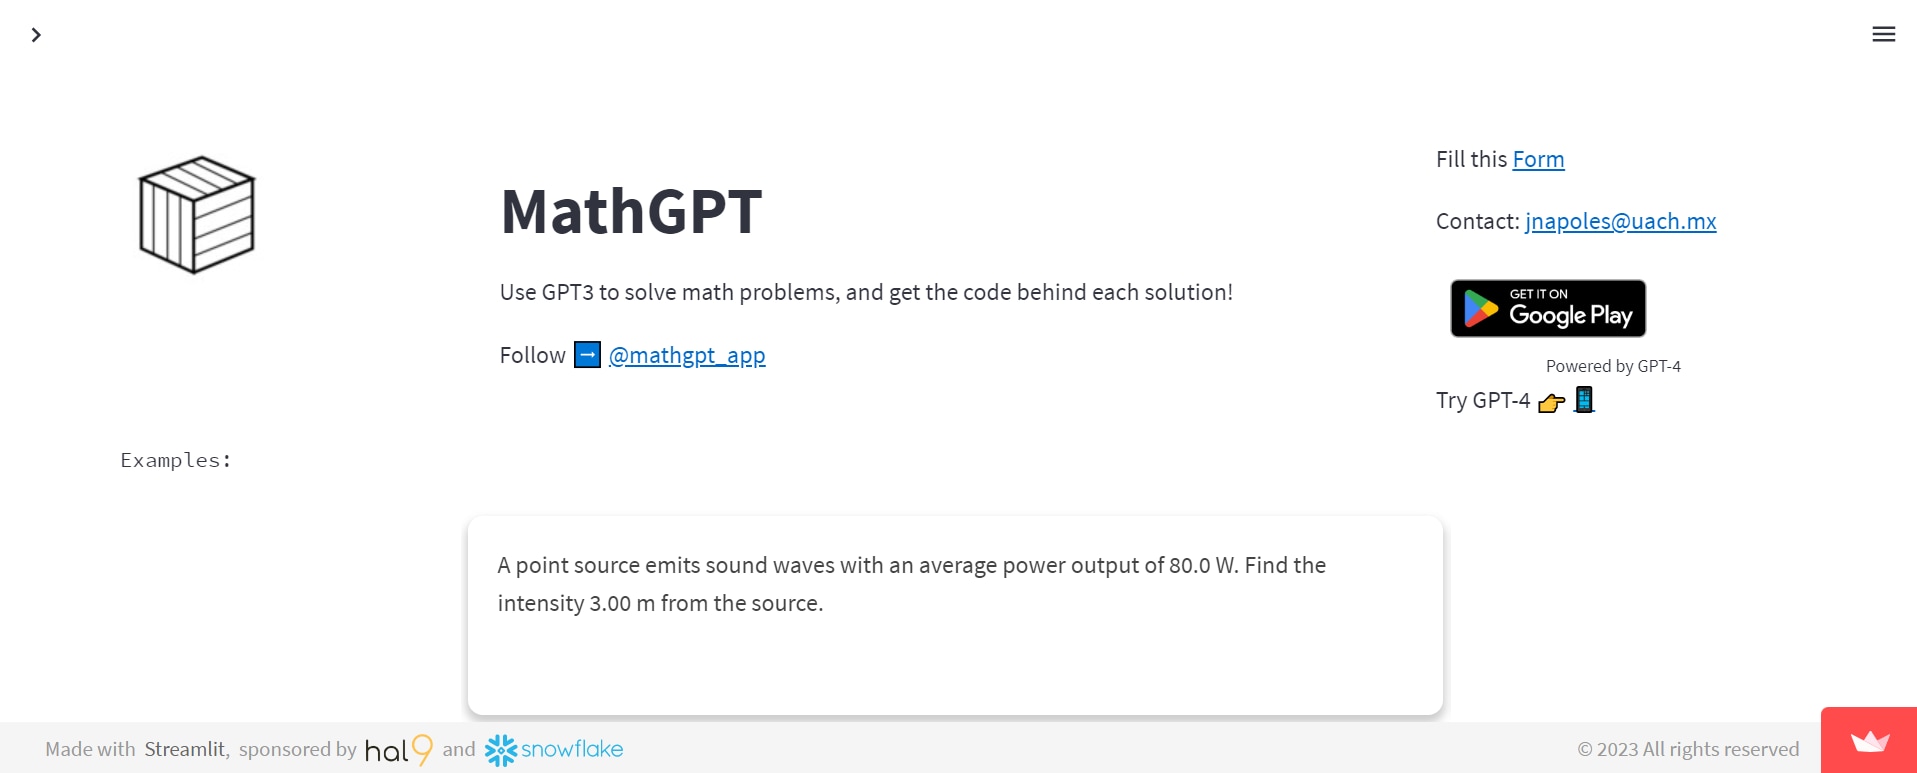
Task: Click the mobile phone emoji link
Action: (1584, 400)
